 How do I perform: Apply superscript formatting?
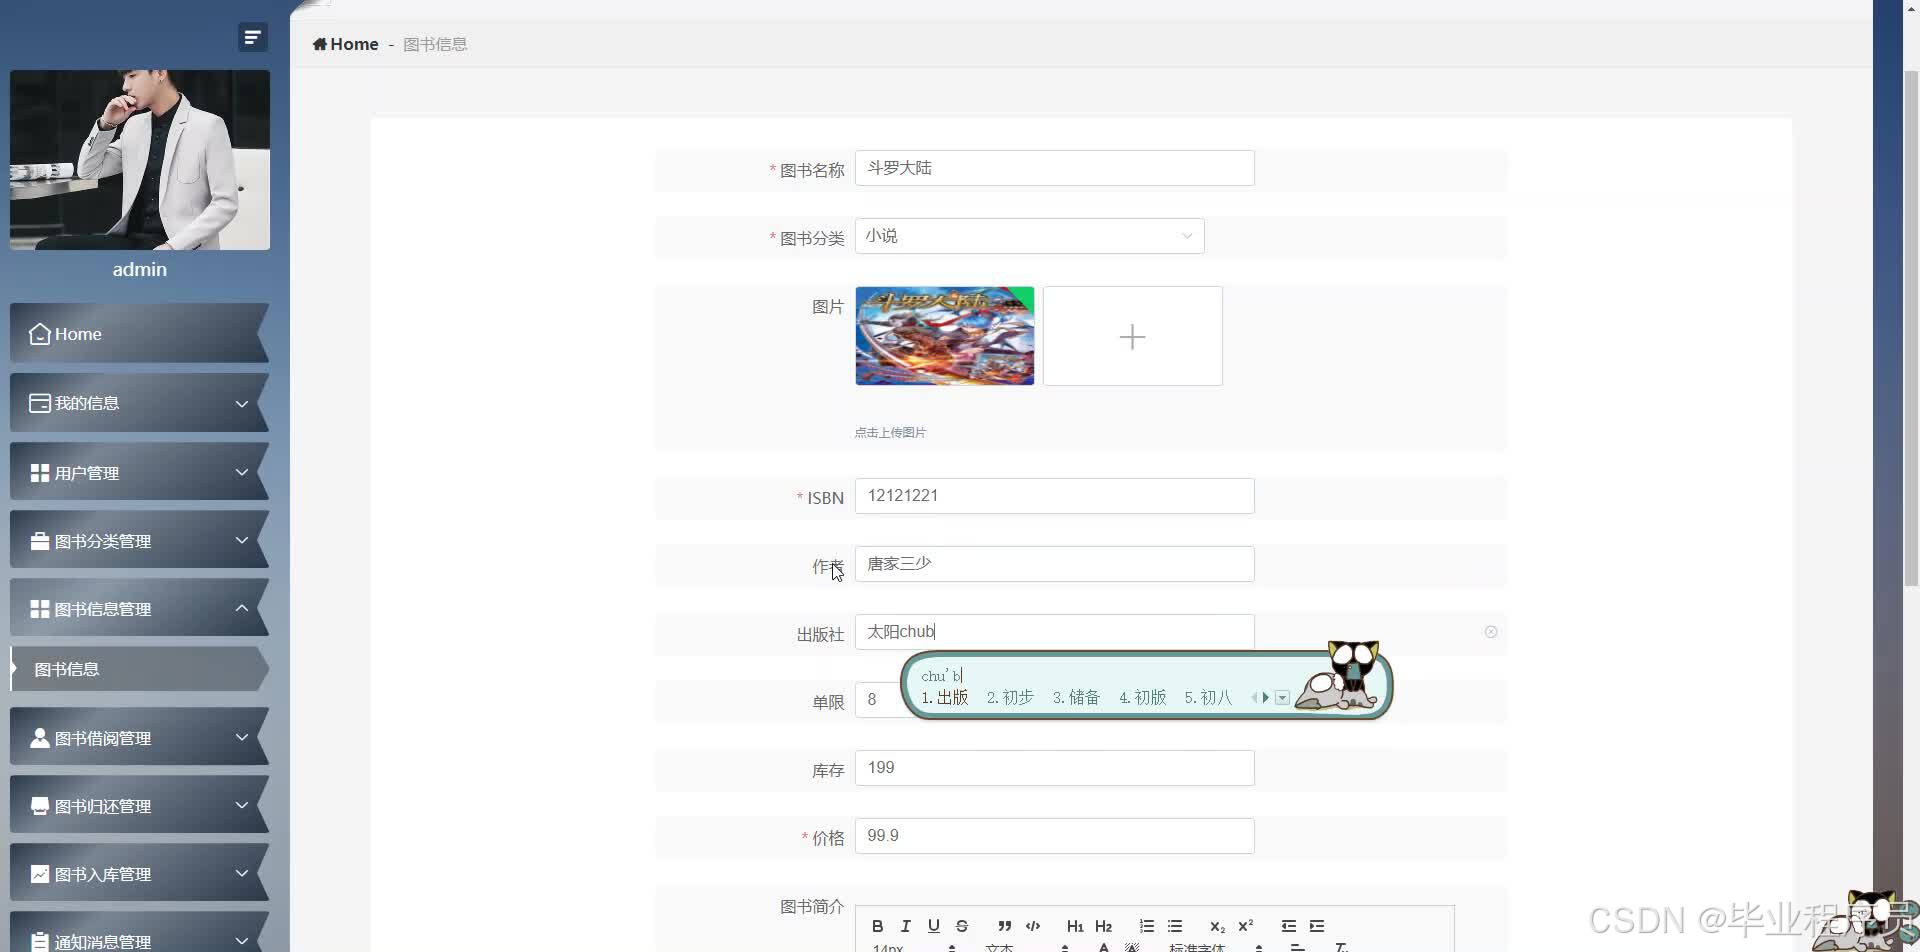[x=1245, y=926]
